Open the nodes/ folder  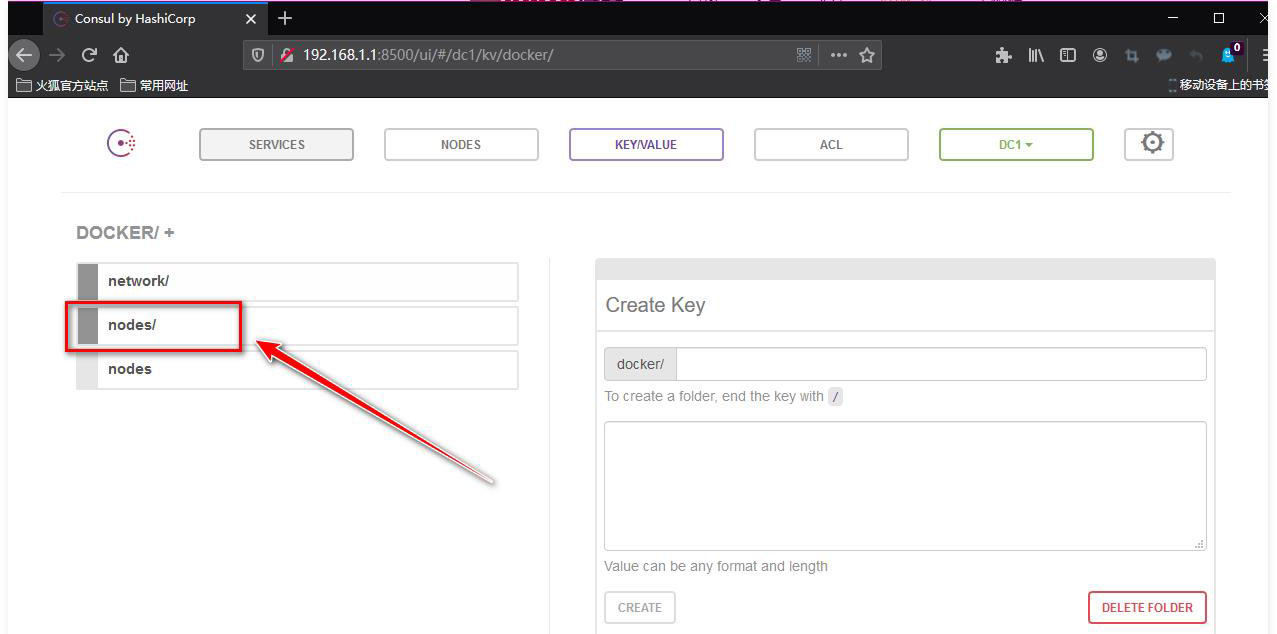click(x=297, y=325)
